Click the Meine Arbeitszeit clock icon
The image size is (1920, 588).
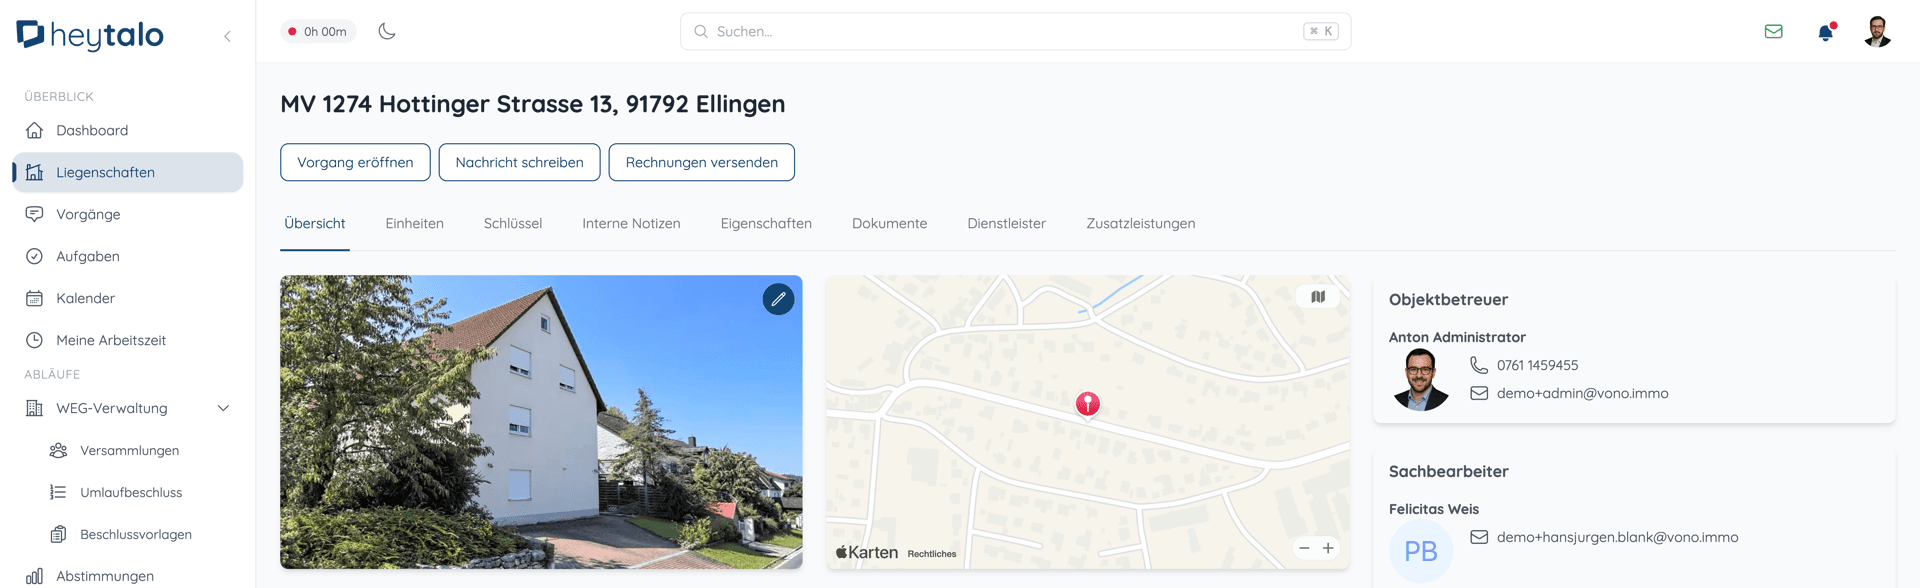tap(34, 341)
